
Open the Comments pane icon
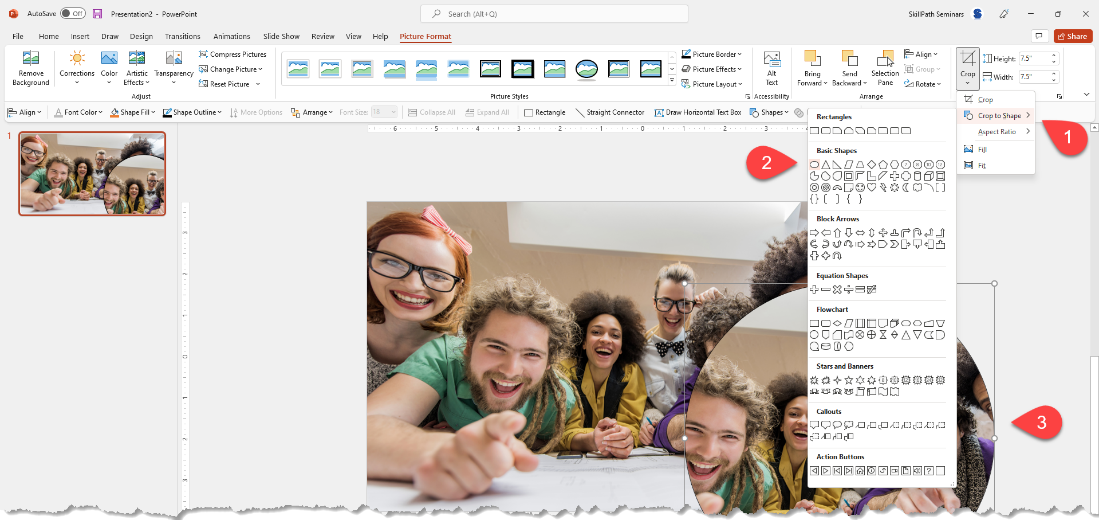tap(1038, 36)
